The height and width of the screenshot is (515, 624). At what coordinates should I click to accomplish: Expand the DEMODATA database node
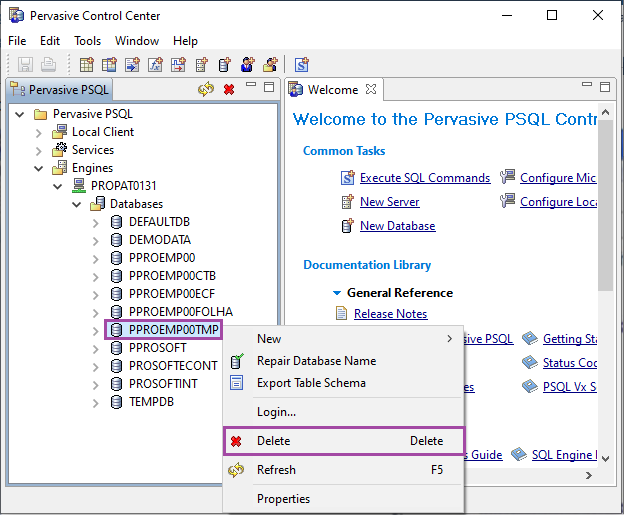tap(96, 240)
